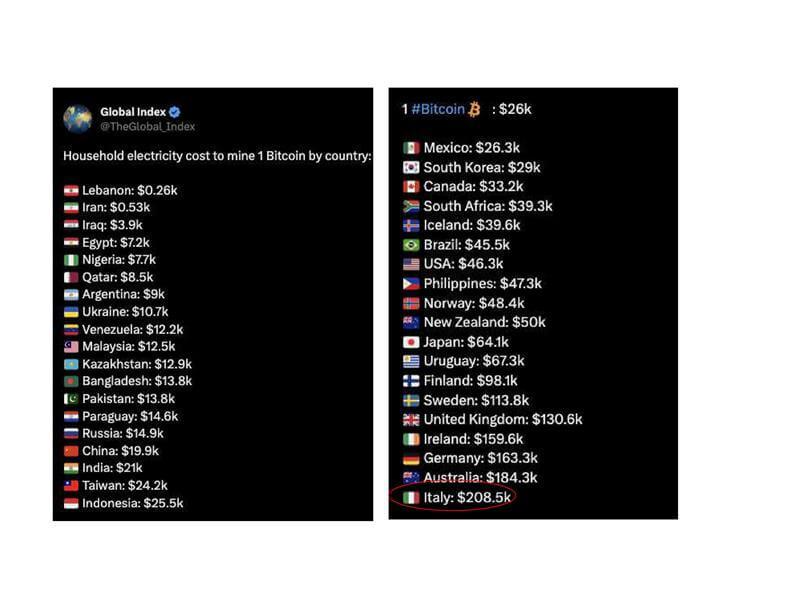Click the Italy flag icon
Screen dimensions: 810x608
click(x=411, y=497)
